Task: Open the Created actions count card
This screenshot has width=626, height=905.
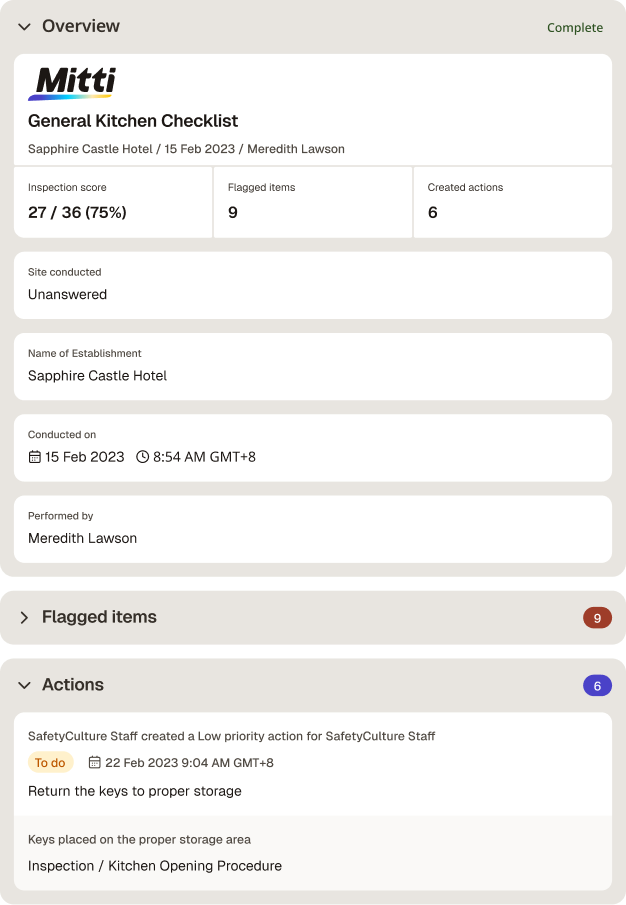Action: coord(513,202)
